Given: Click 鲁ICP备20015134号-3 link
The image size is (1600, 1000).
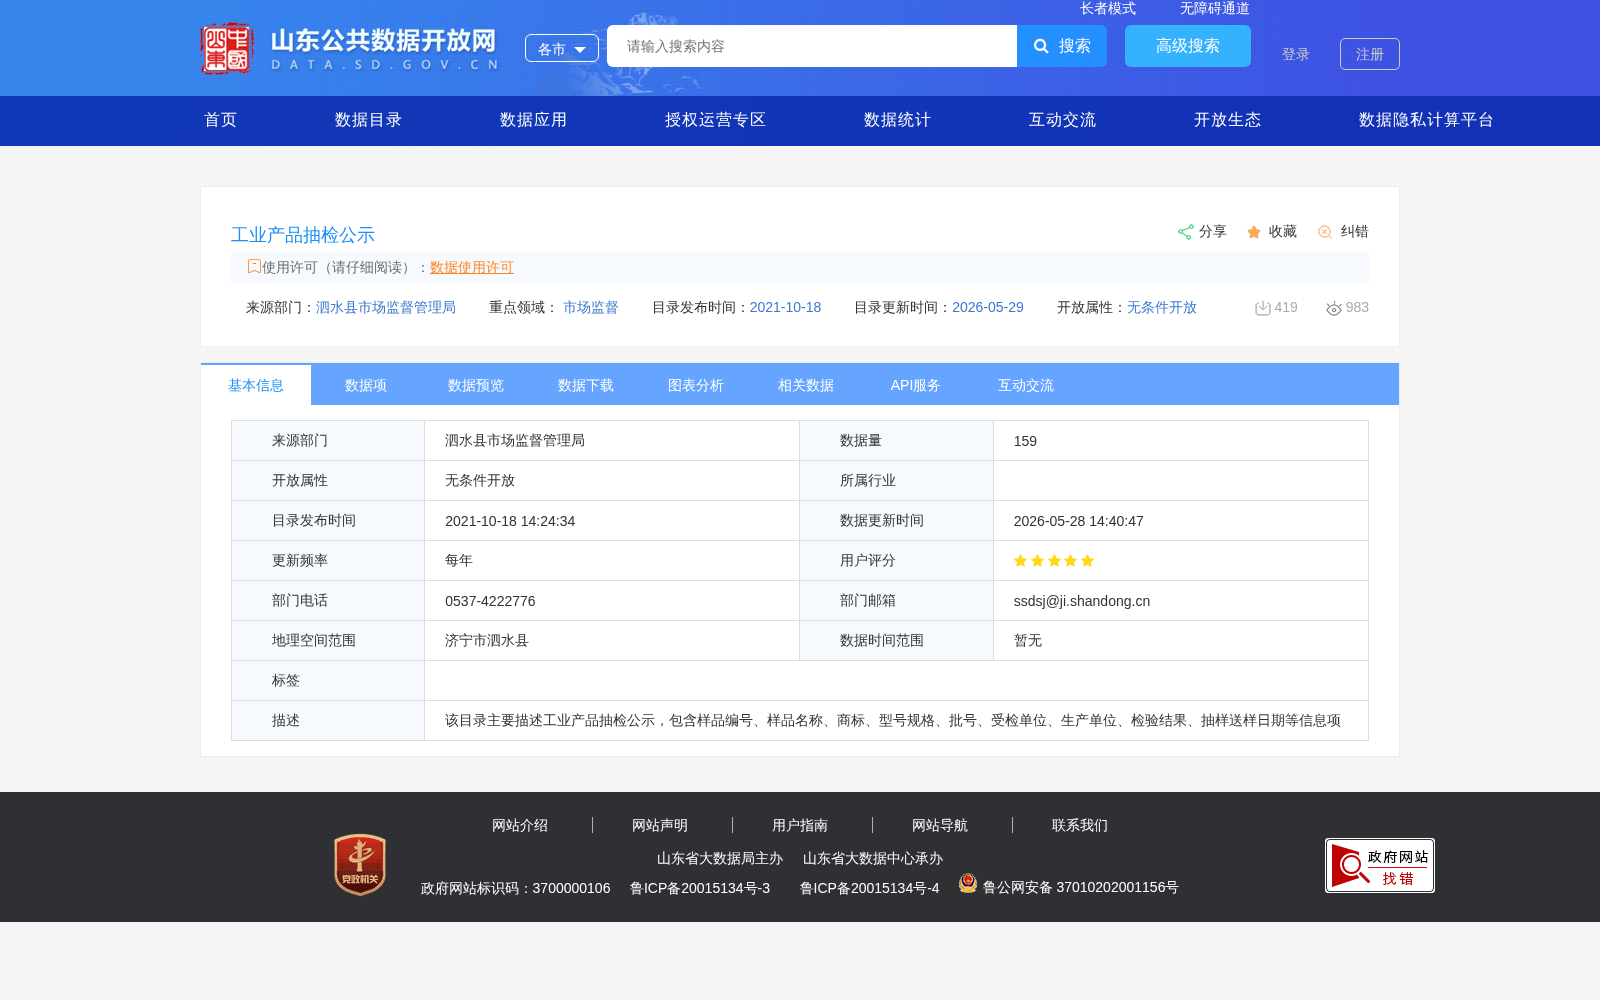Looking at the screenshot, I should (x=700, y=888).
